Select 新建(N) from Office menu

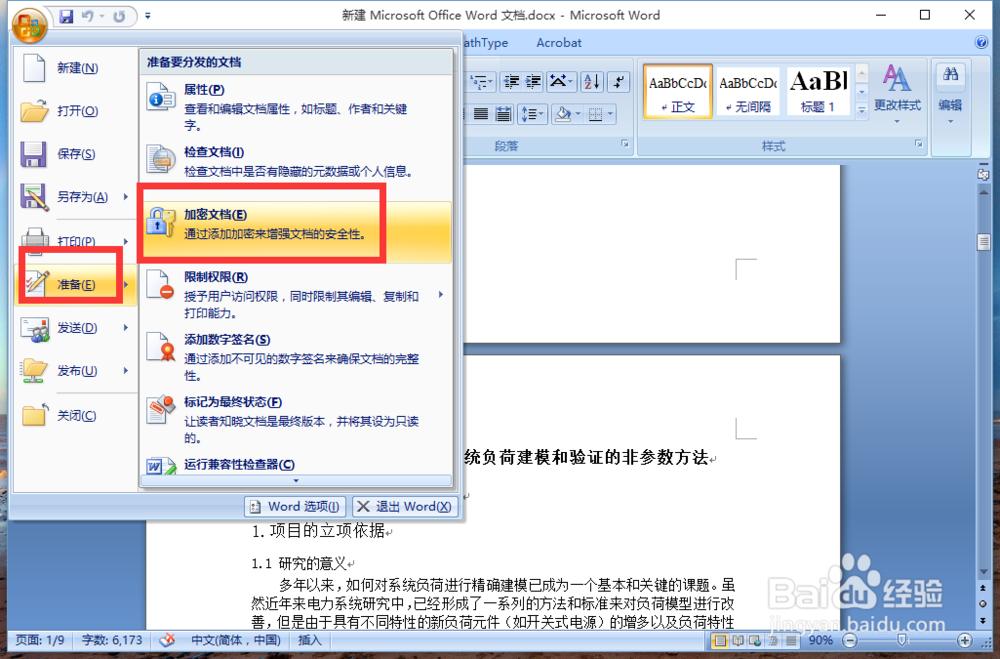76,68
